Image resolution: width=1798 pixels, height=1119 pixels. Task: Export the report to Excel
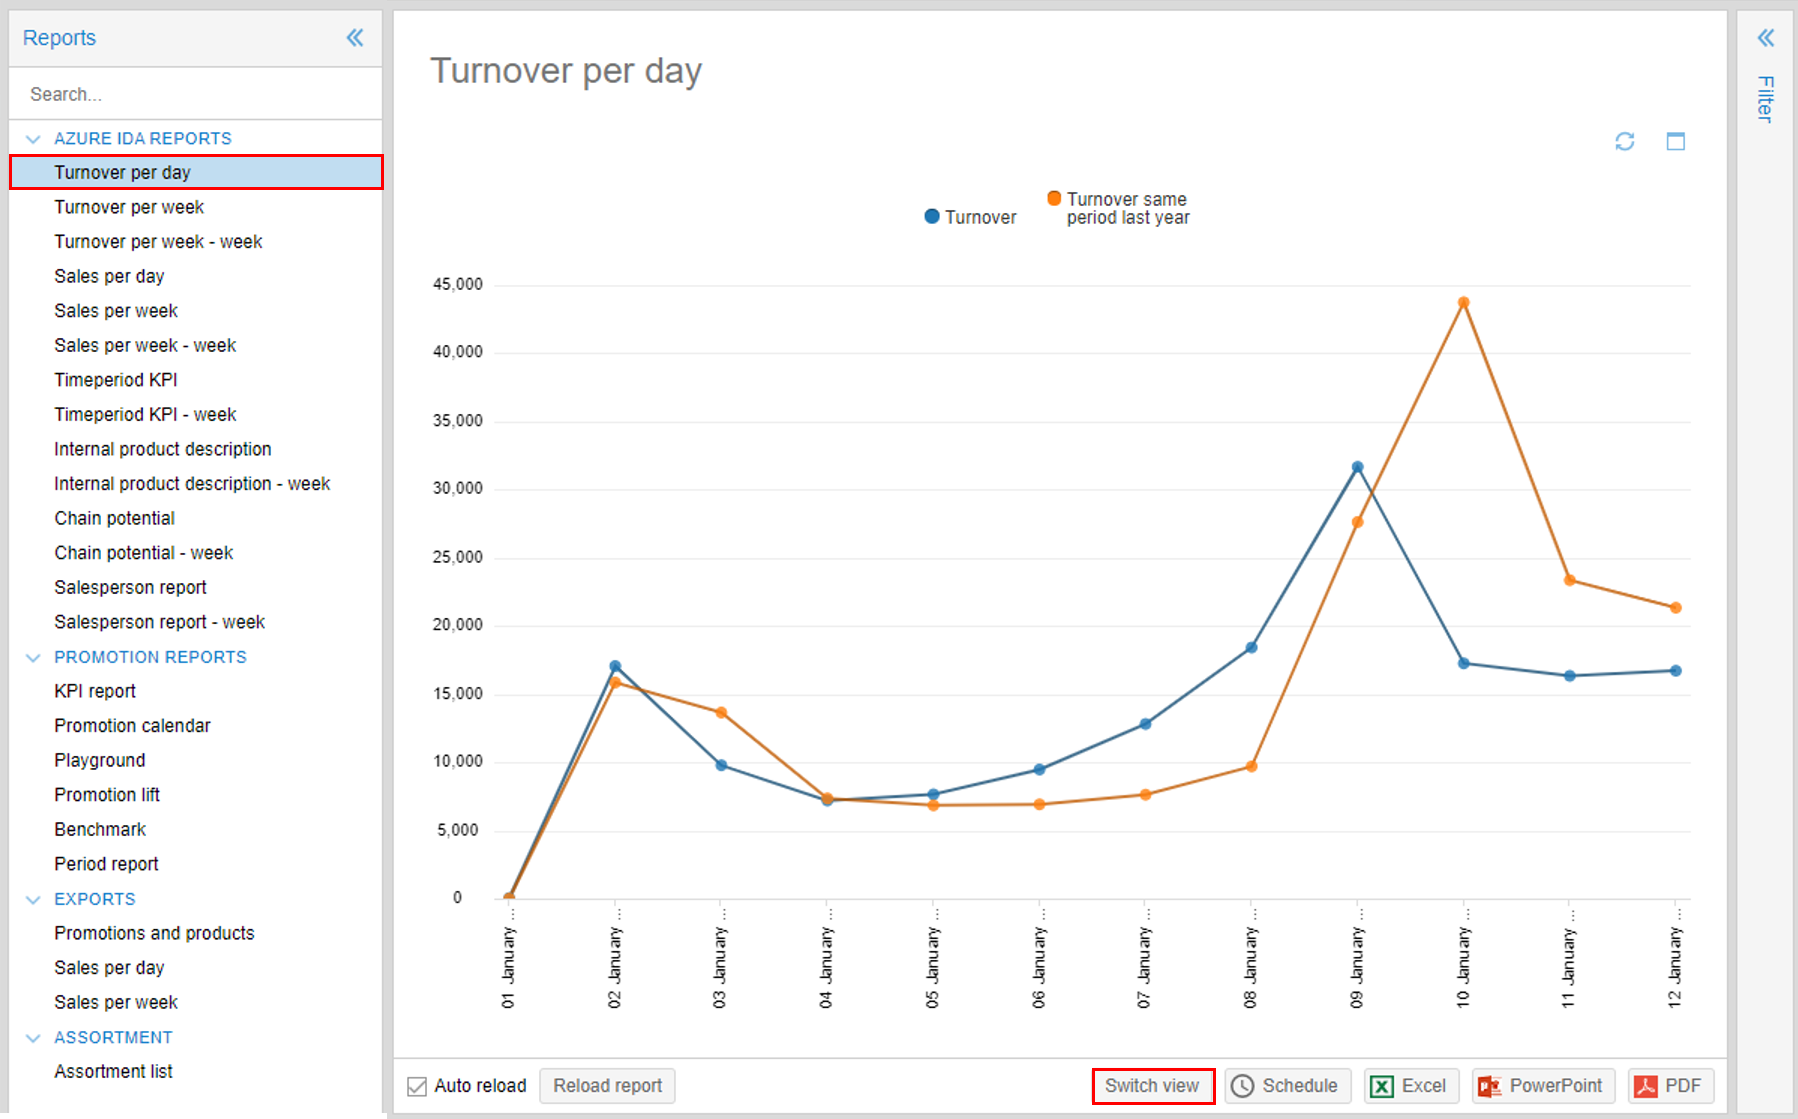pos(1410,1085)
